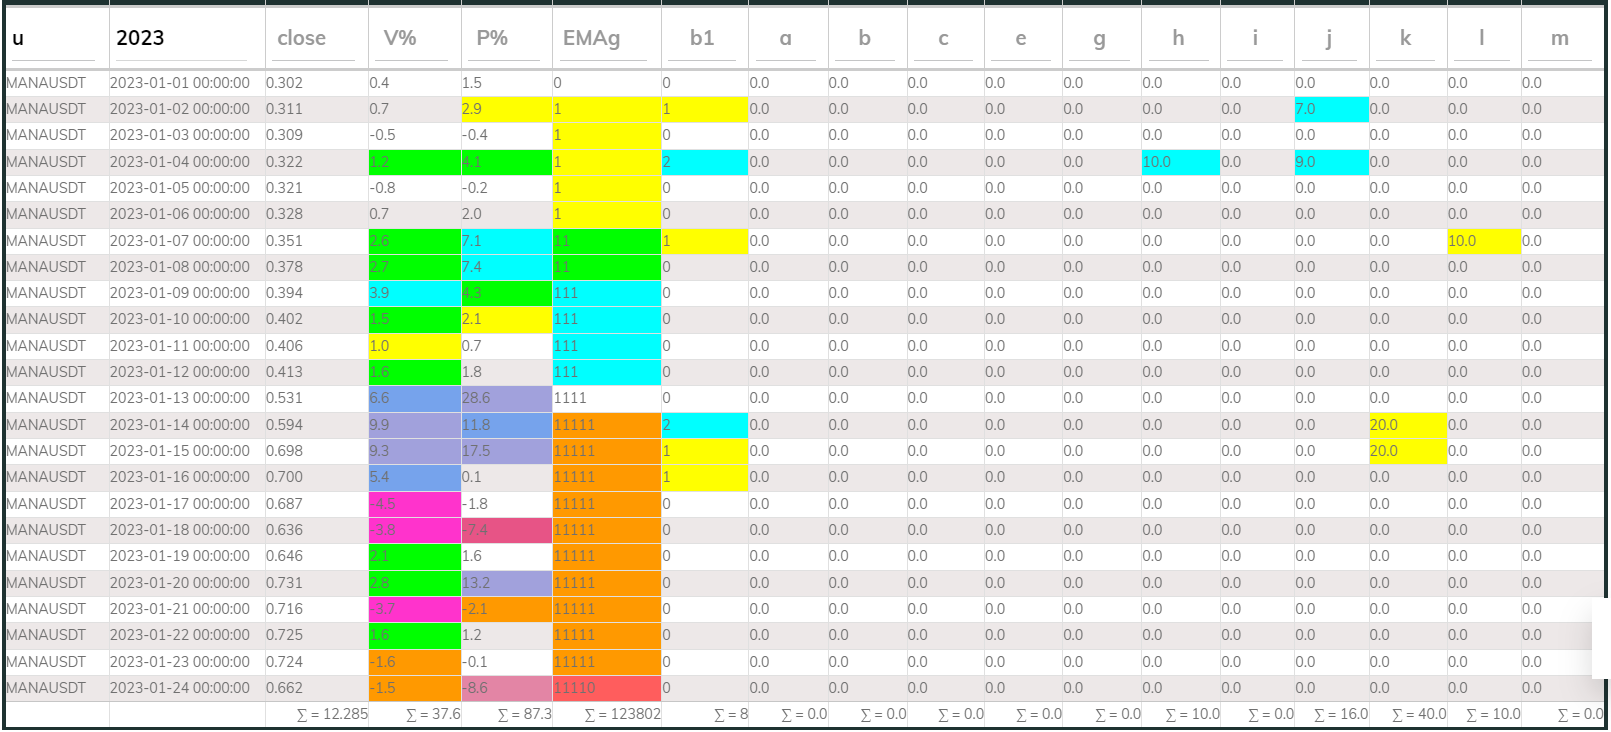Select the 2023-01-24 00:00:00 date cell
Viewport: 1611px width, 732px height.
pos(180,688)
